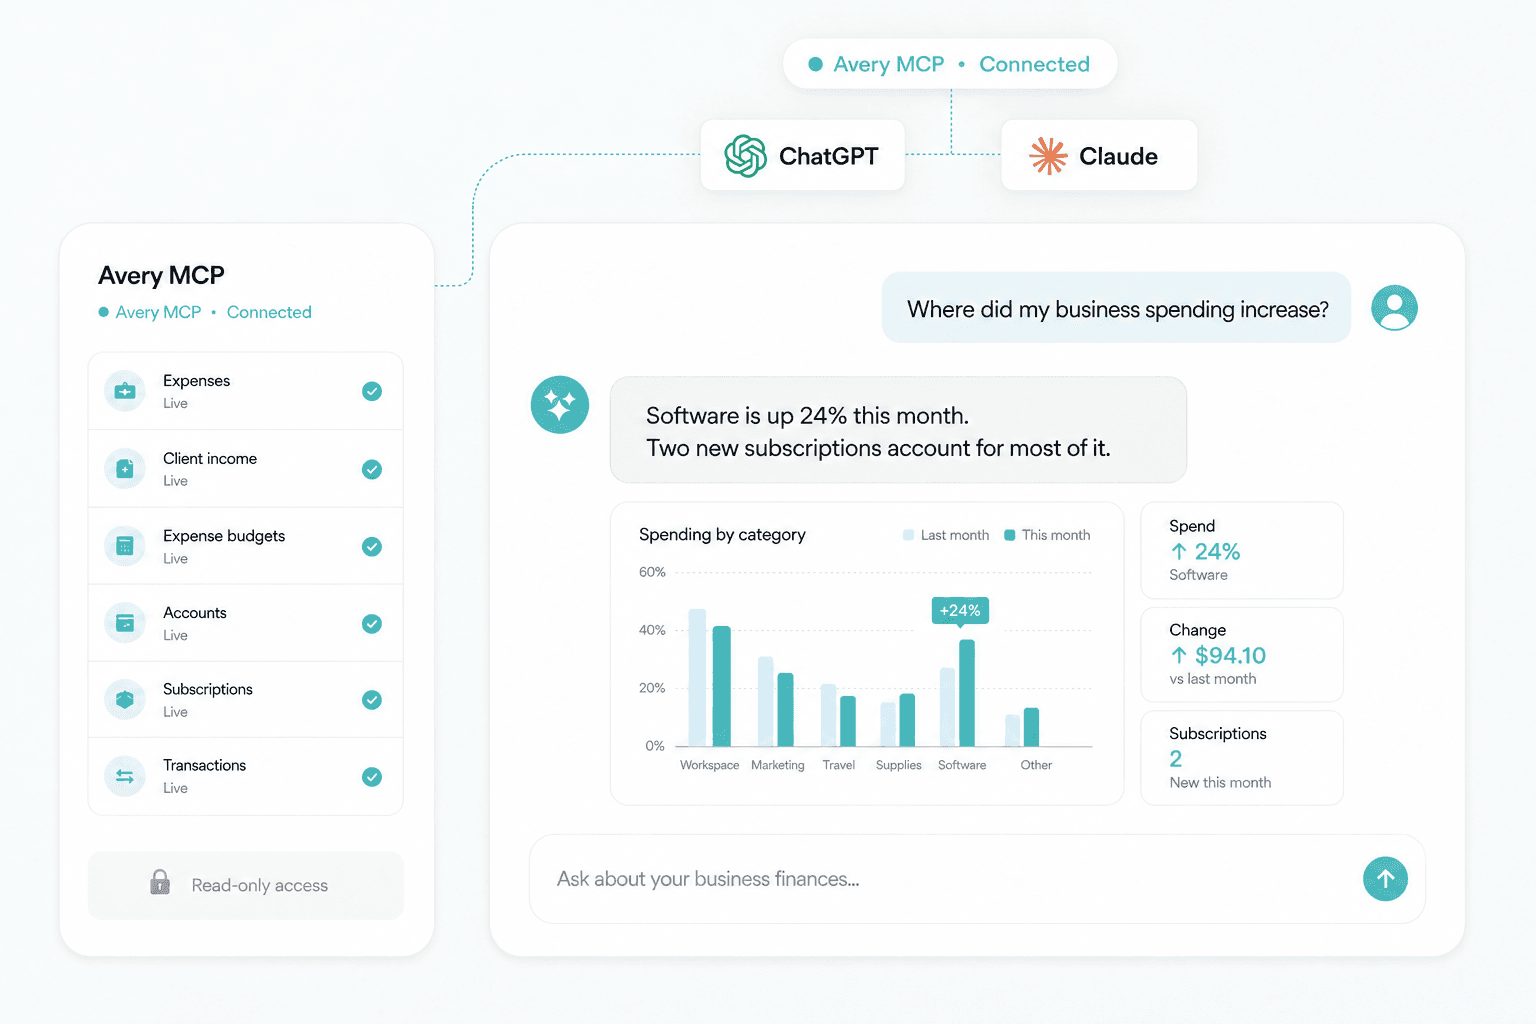Click the green status dot in the top Connected pill
Image resolution: width=1536 pixels, height=1024 pixels.
point(815,64)
